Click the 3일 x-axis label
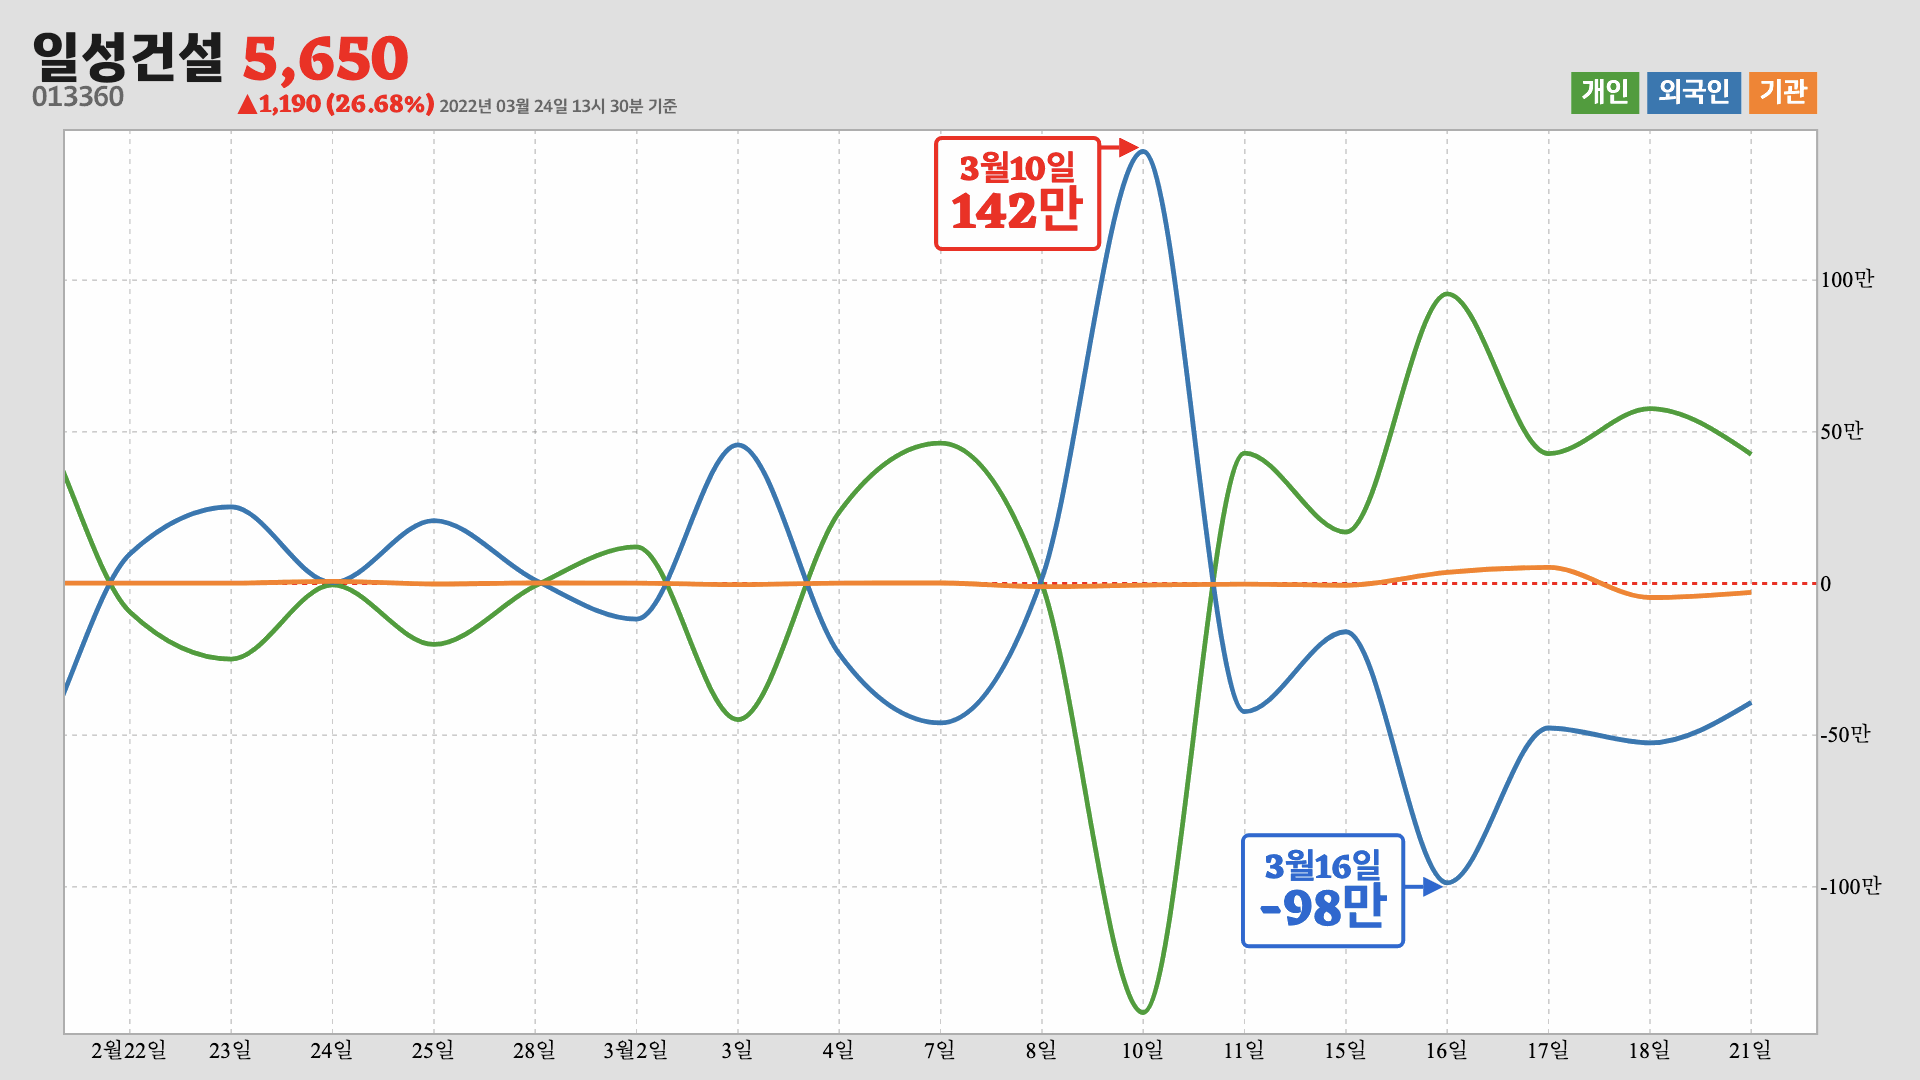Viewport: 1920px width, 1080px height. (737, 1050)
